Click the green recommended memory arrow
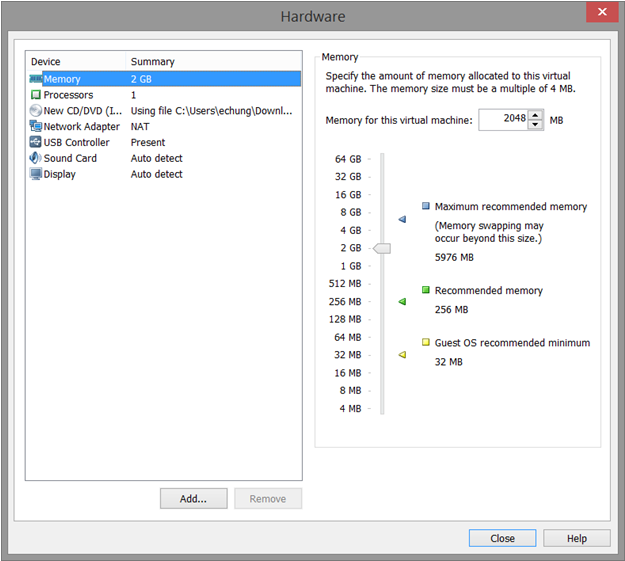This screenshot has height=561, width=625. point(402,301)
